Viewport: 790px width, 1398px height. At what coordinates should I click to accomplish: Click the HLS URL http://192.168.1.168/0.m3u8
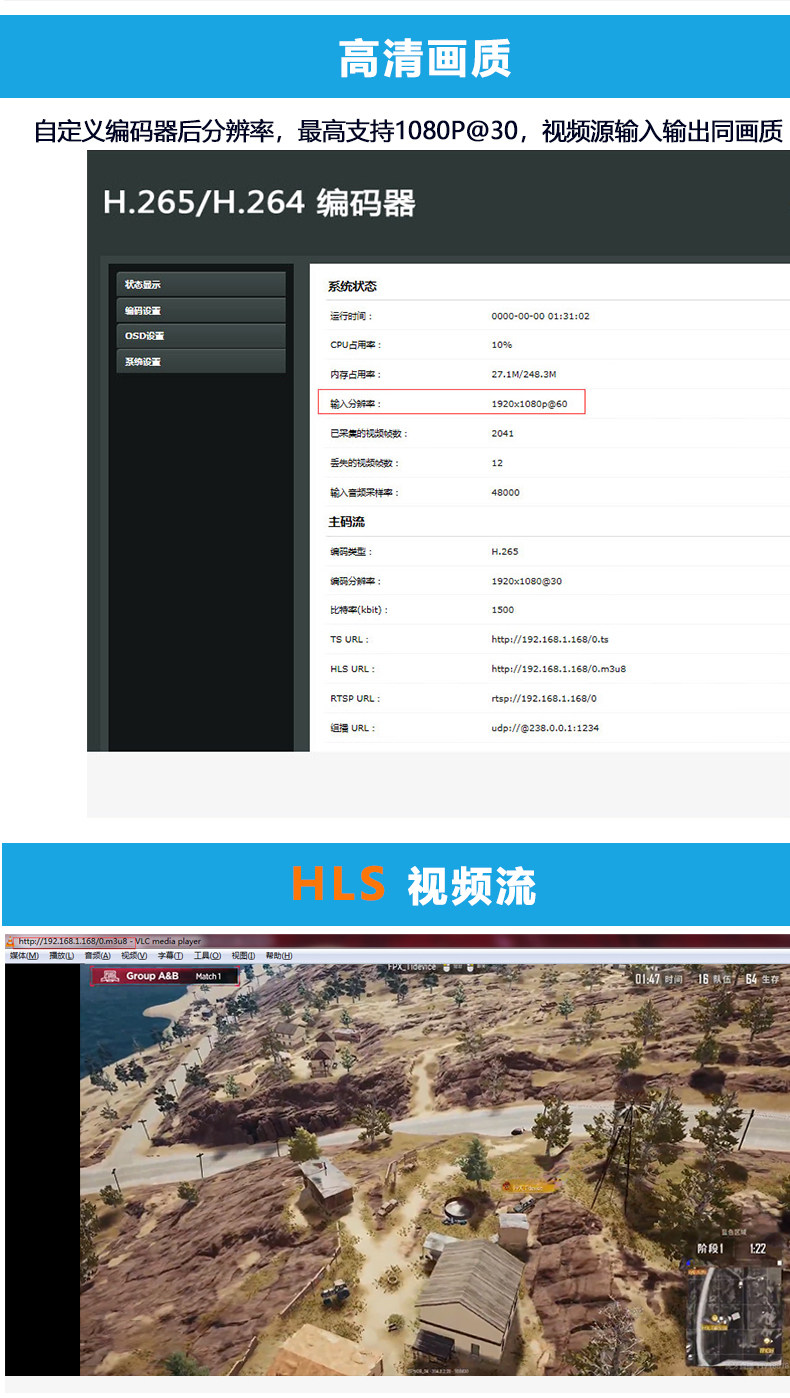[559, 669]
